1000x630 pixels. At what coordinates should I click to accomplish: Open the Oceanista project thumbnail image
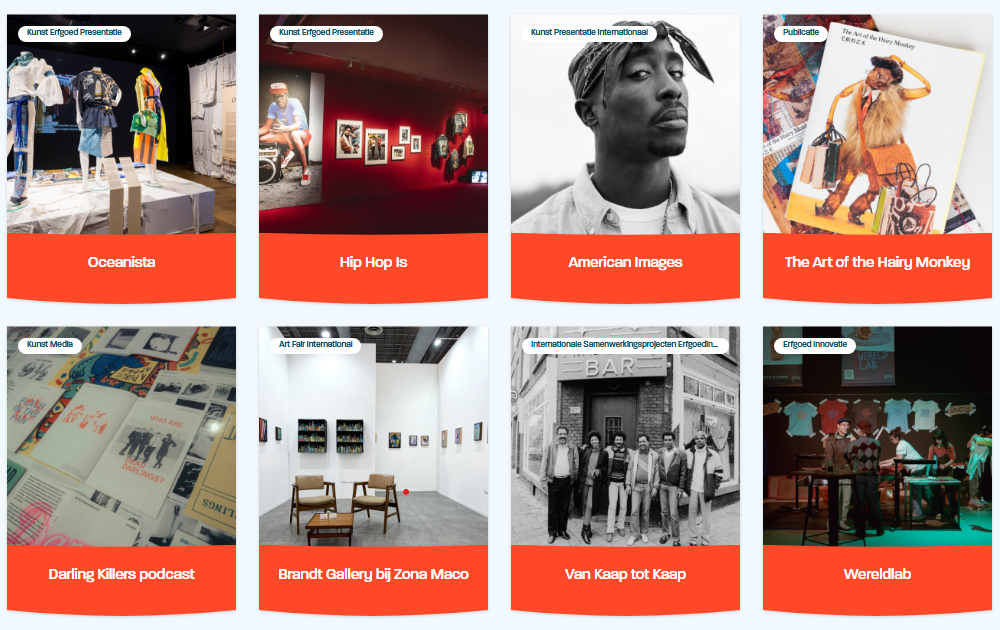pos(121,124)
